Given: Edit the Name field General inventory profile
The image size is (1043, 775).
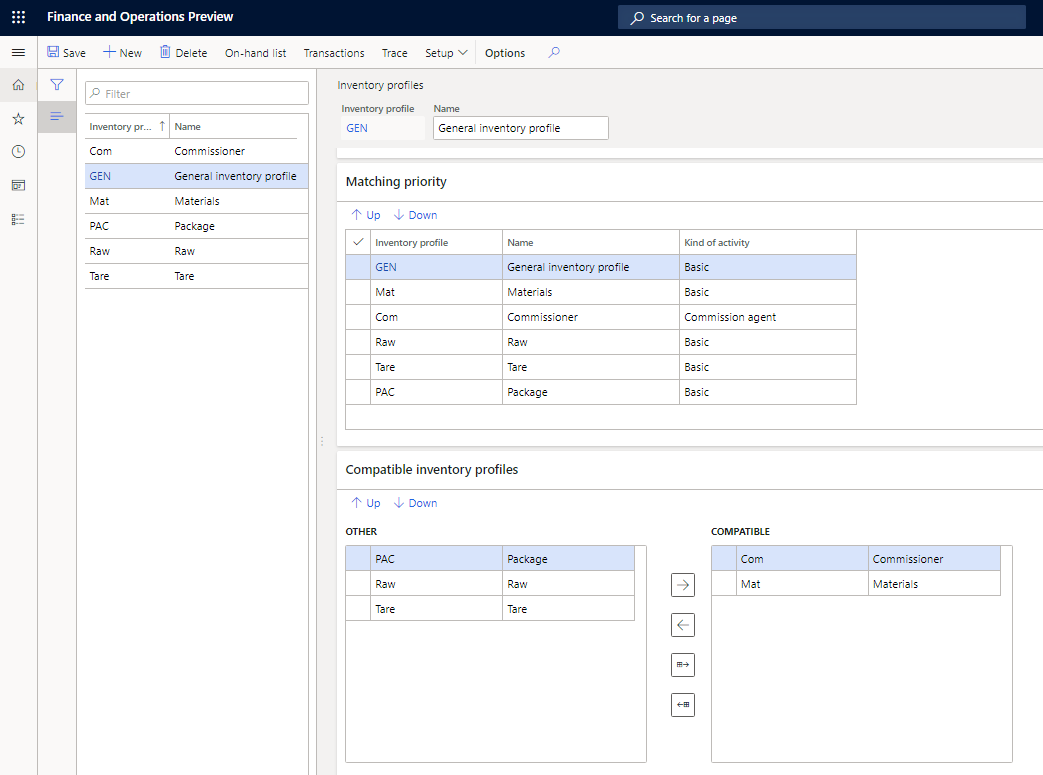Looking at the screenshot, I should (x=521, y=128).
